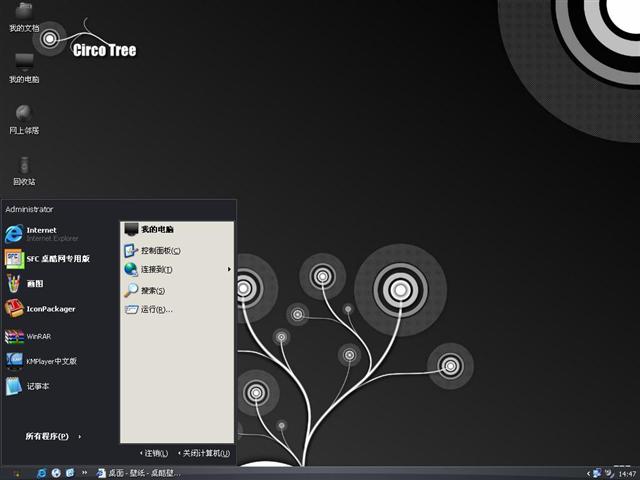The height and width of the screenshot is (480, 640).
Task: Choose 运行(R)... in the Start menu
Action: point(155,310)
